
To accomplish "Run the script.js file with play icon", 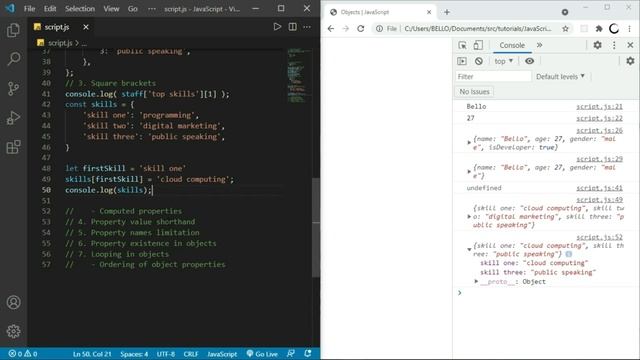I will [277, 27].
